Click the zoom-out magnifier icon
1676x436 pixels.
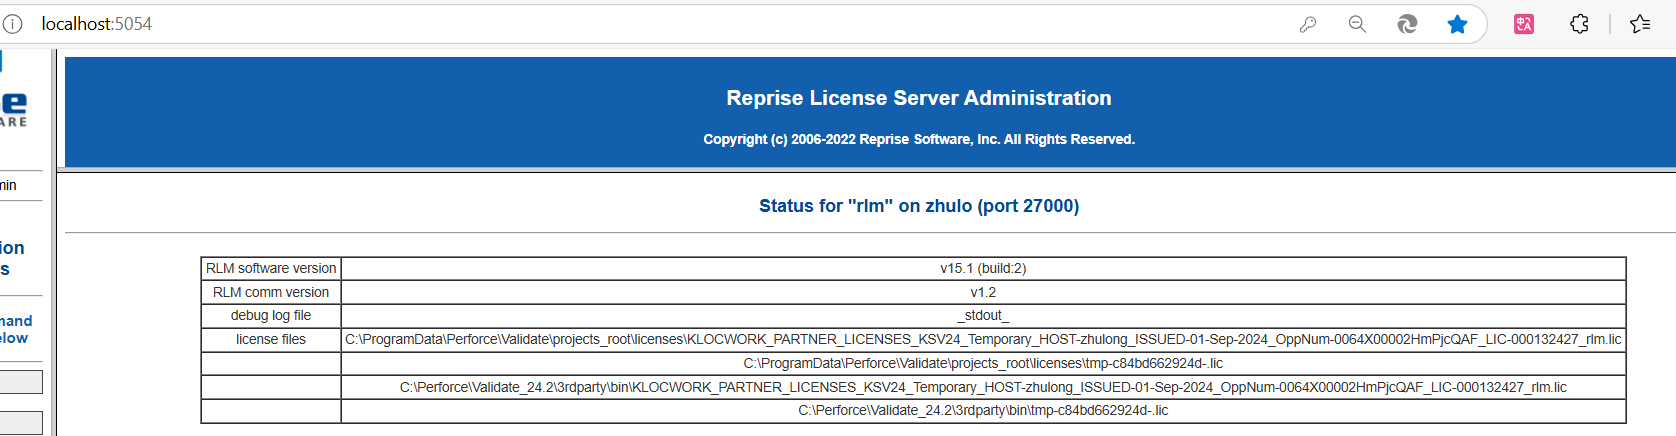tap(1357, 24)
